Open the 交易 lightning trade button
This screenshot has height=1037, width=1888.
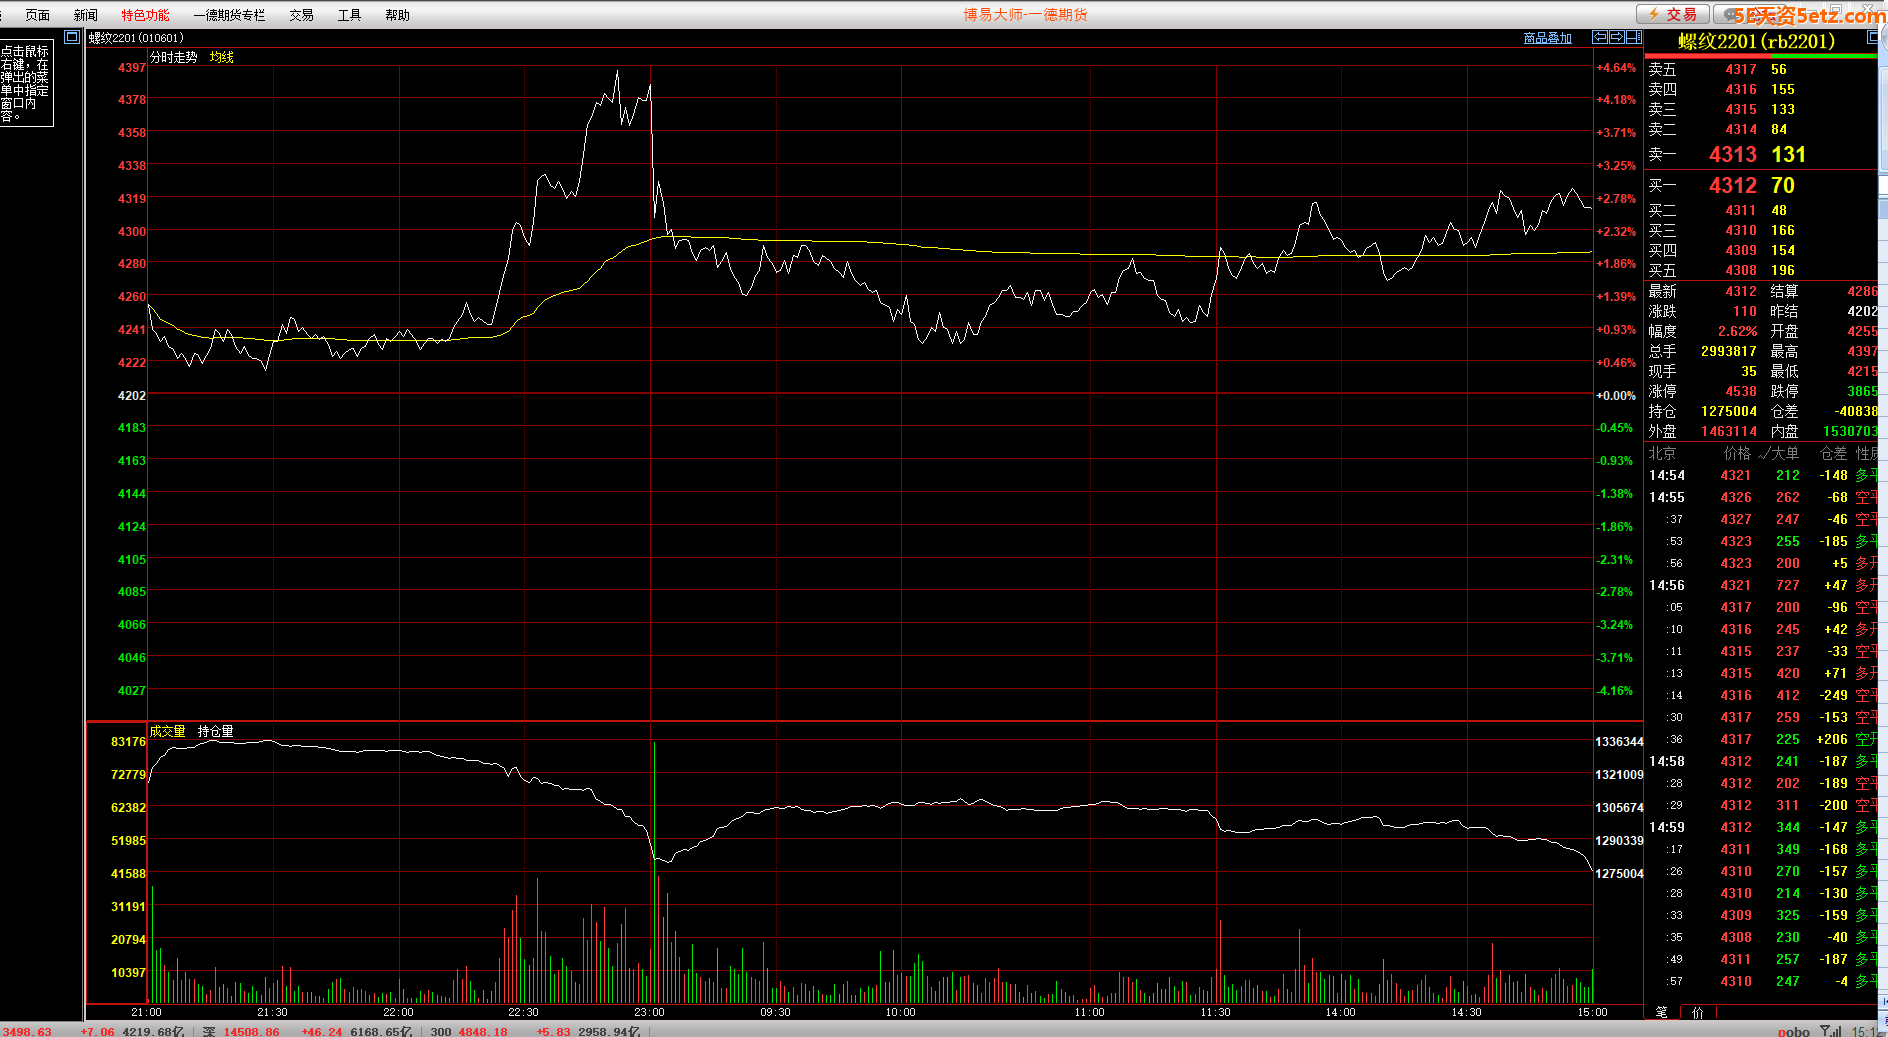(1671, 14)
